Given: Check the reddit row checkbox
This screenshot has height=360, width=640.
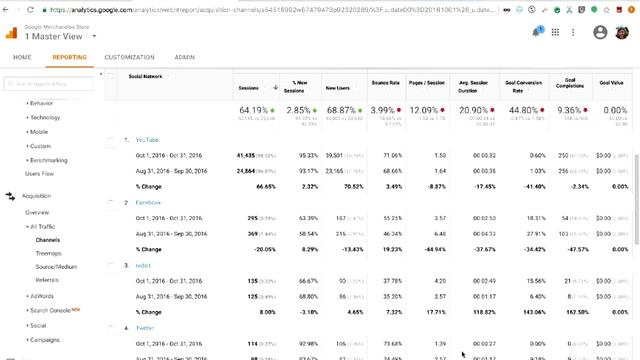Looking at the screenshot, I should coord(111,265).
